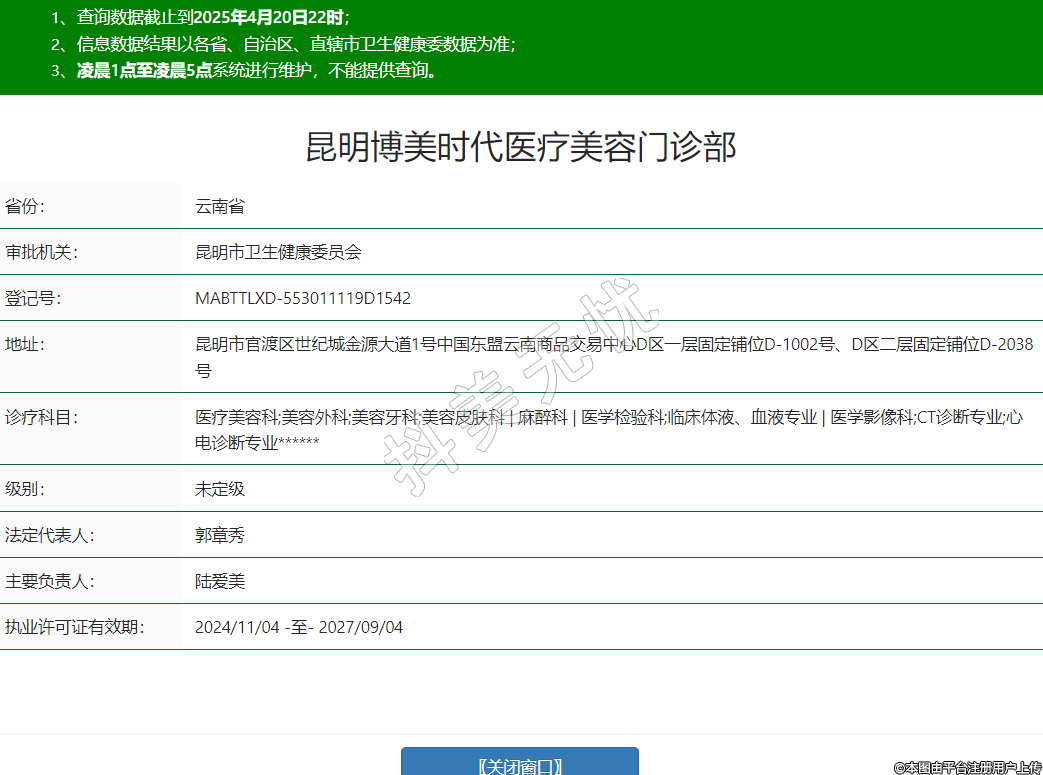Select the 执业许可证有效期 field label
The image size is (1043, 775).
coord(75,627)
